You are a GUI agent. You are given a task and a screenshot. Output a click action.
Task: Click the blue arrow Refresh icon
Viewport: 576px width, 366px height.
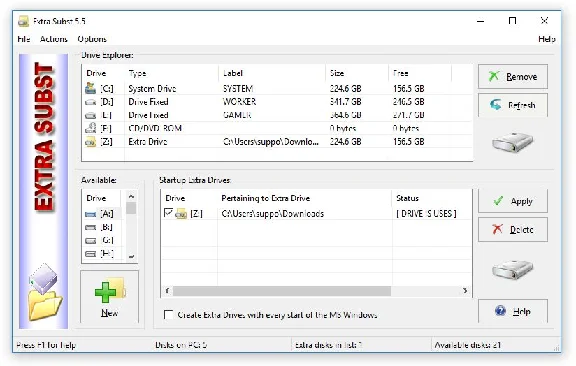[x=496, y=105]
